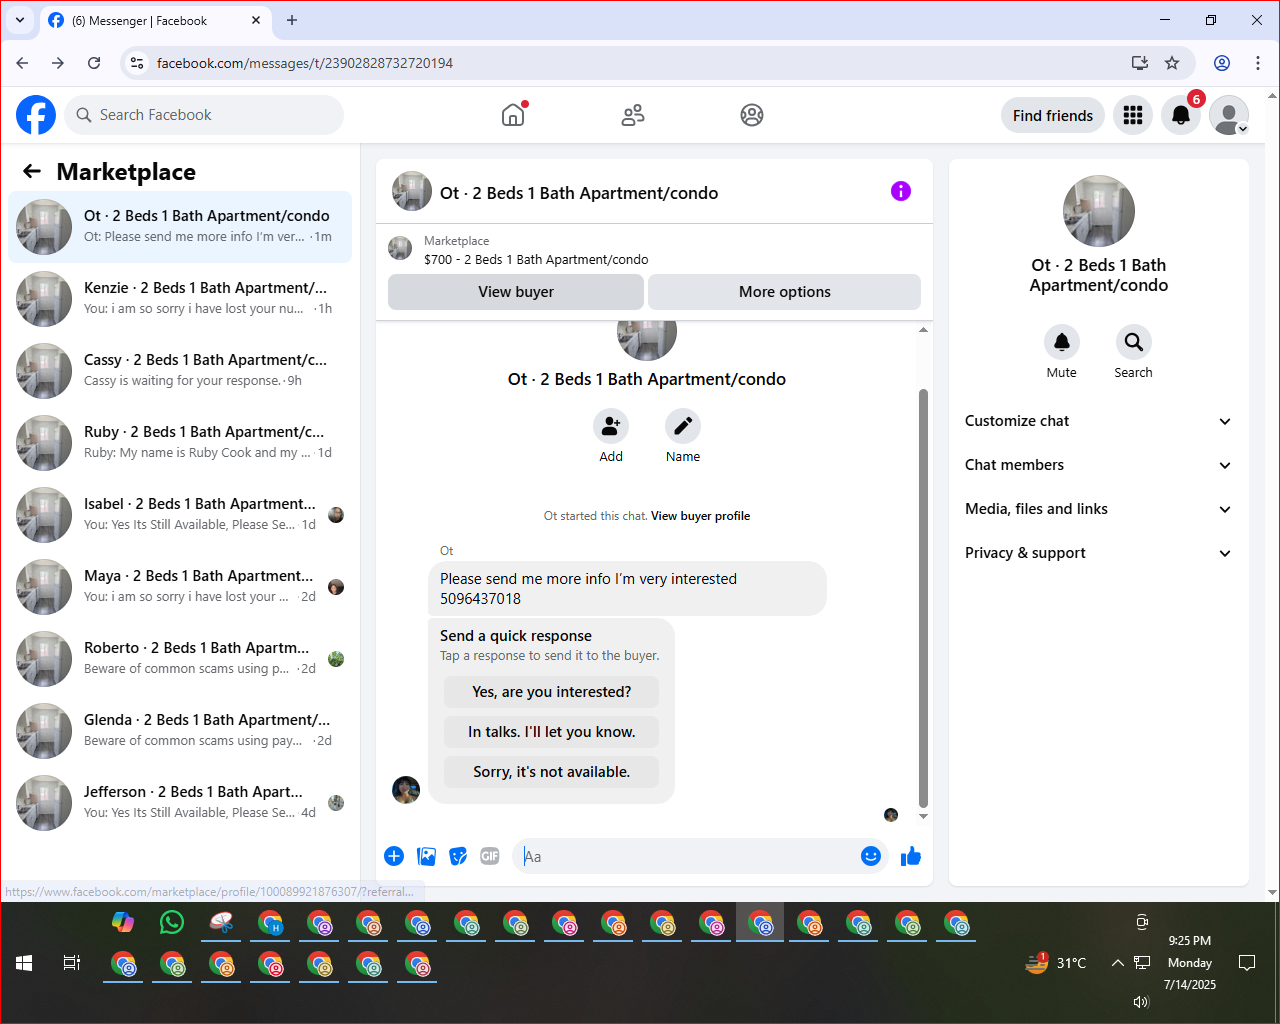Open Chrome three-dot menu
The height and width of the screenshot is (1024, 1280).
click(1258, 63)
